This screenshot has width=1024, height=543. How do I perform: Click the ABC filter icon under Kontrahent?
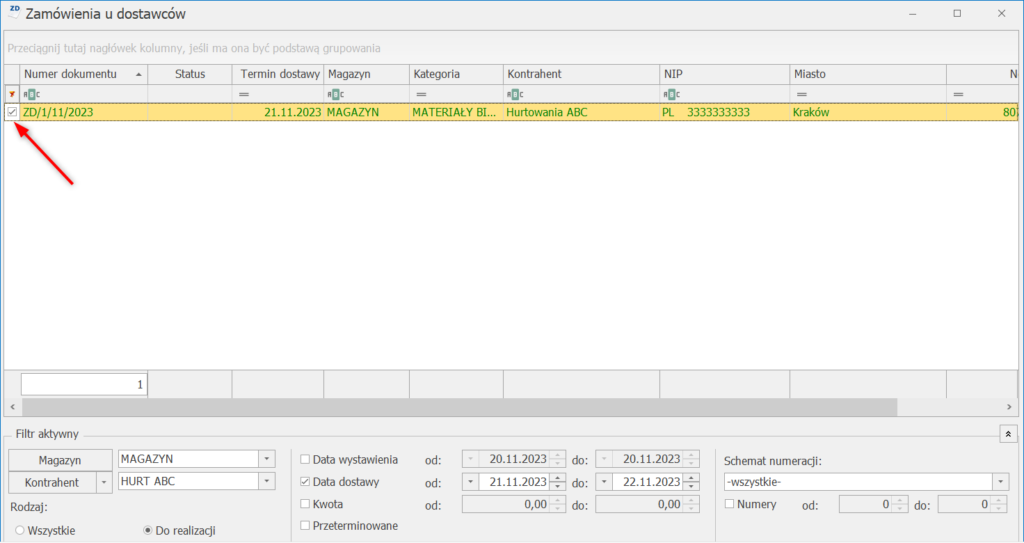(x=515, y=94)
